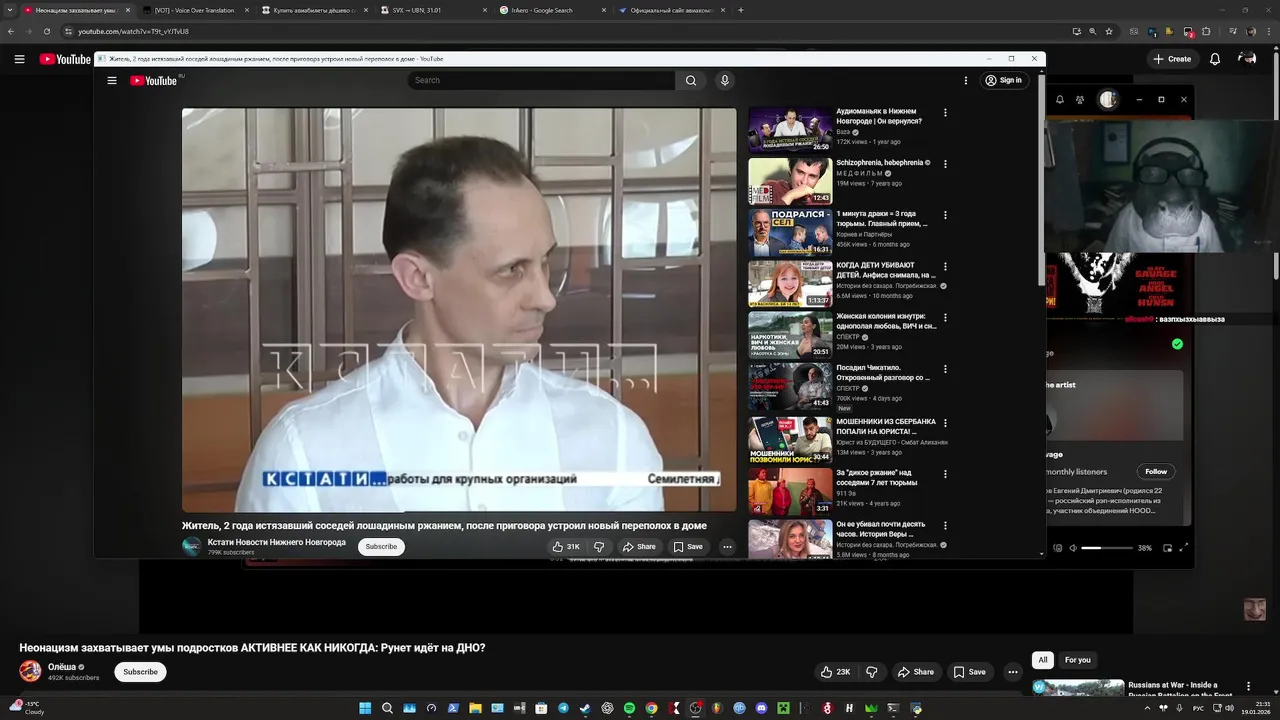This screenshot has height=720, width=1280.
Task: Open the Кстати Новости Нижнего Новгорода channel avatar
Action: pyautogui.click(x=192, y=546)
